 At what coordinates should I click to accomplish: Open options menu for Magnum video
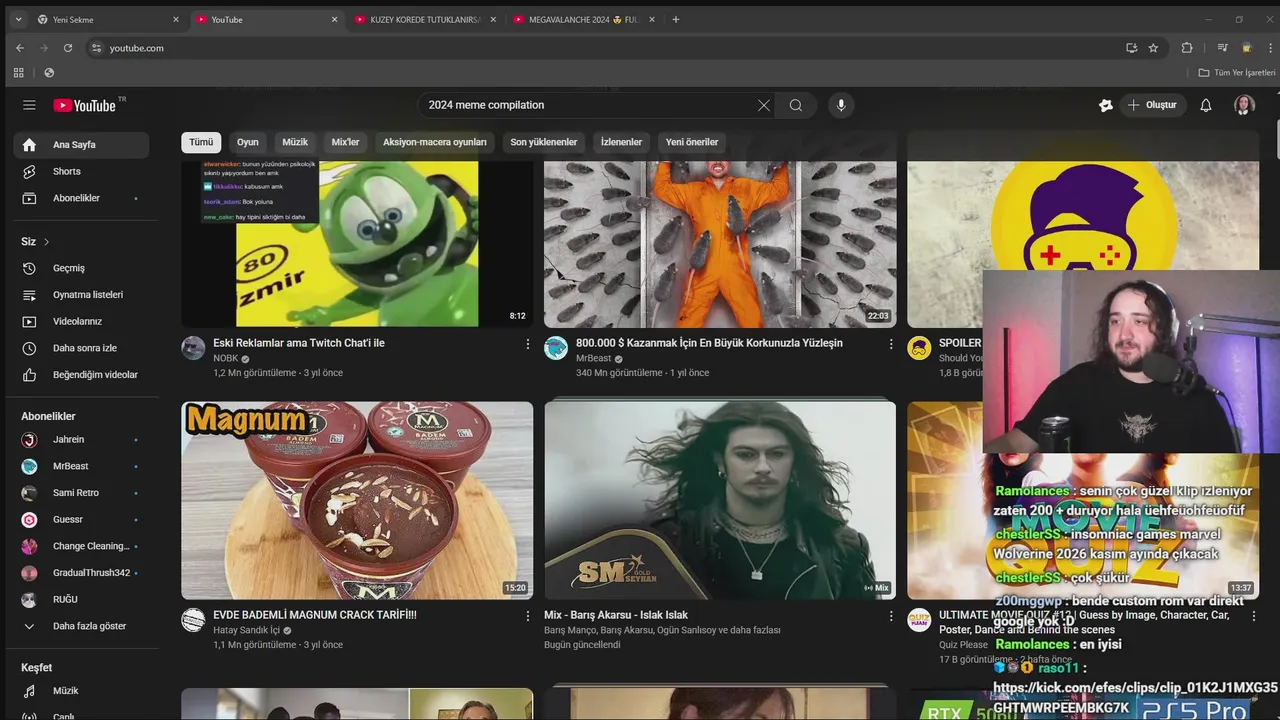pyautogui.click(x=528, y=617)
